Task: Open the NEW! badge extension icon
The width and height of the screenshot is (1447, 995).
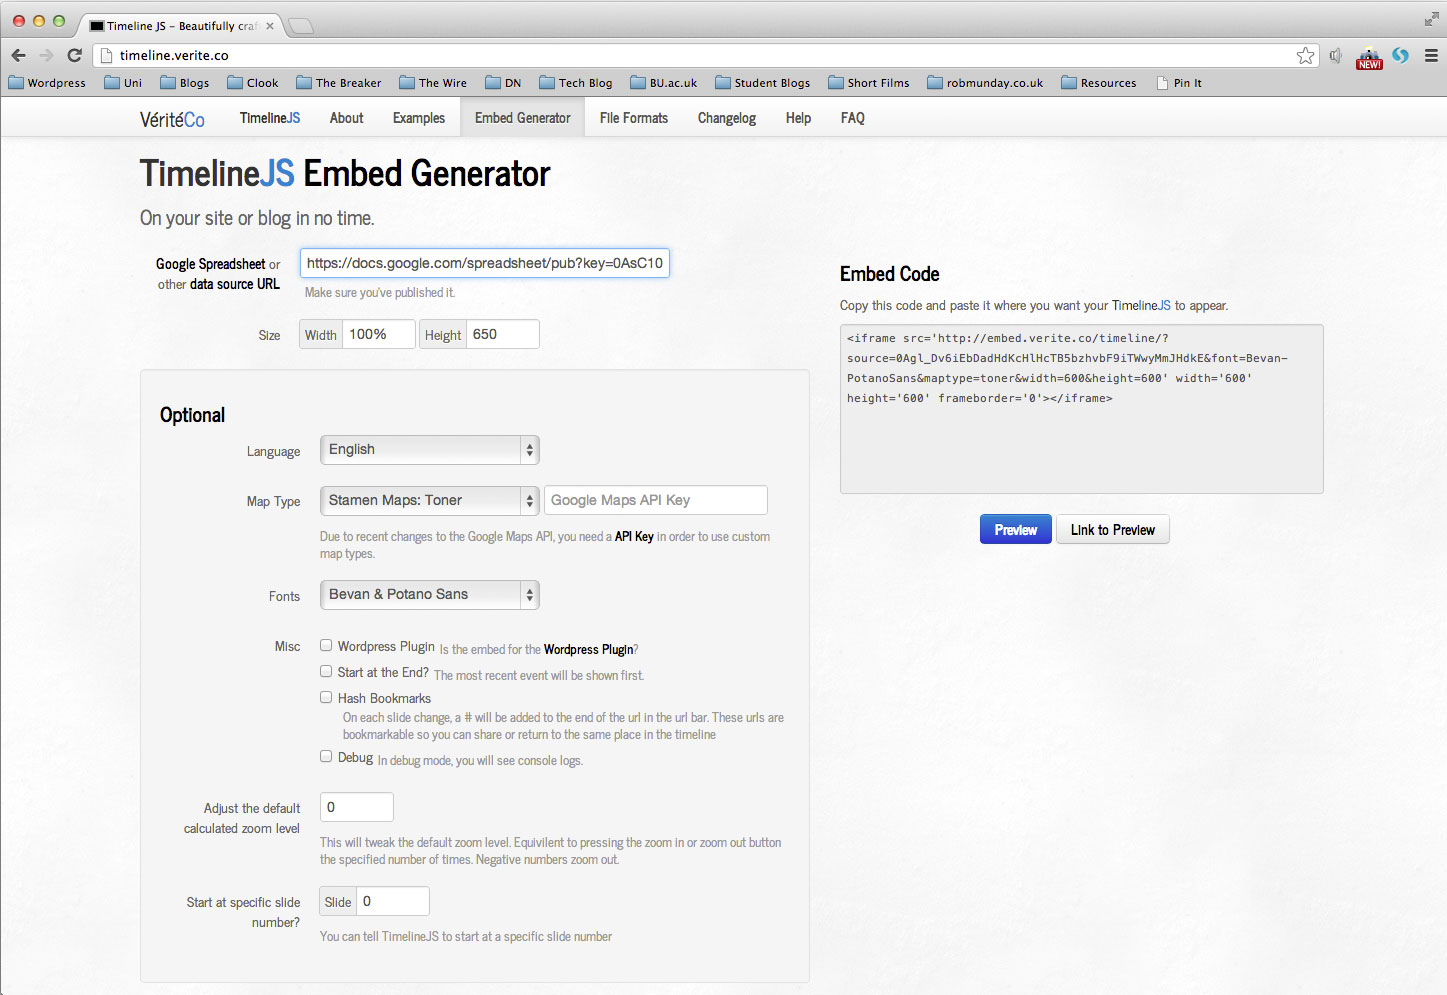Action: click(1369, 58)
